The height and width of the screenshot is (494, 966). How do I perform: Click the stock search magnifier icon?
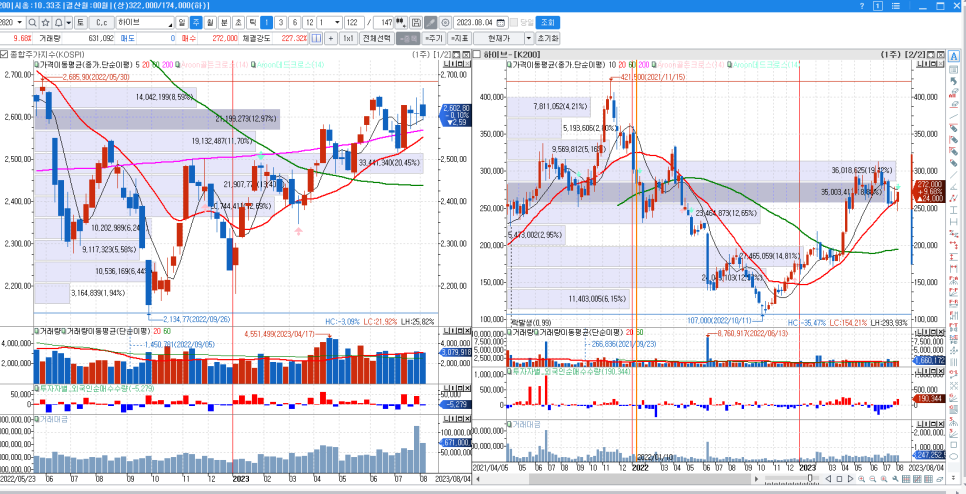coord(33,22)
